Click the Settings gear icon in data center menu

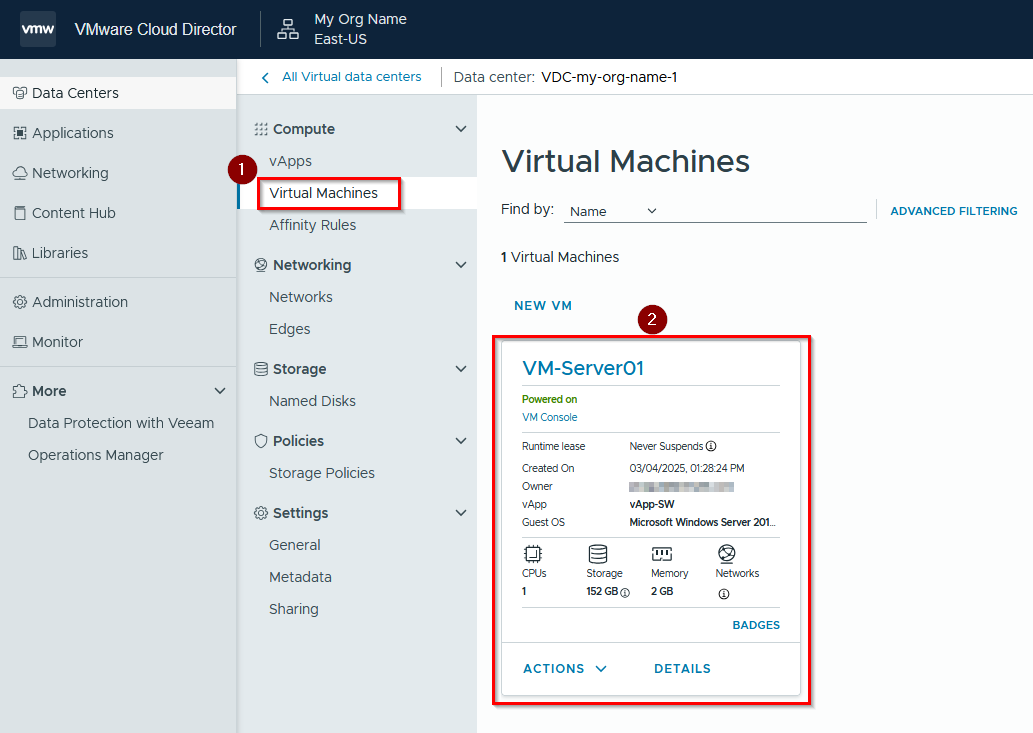[x=261, y=513]
